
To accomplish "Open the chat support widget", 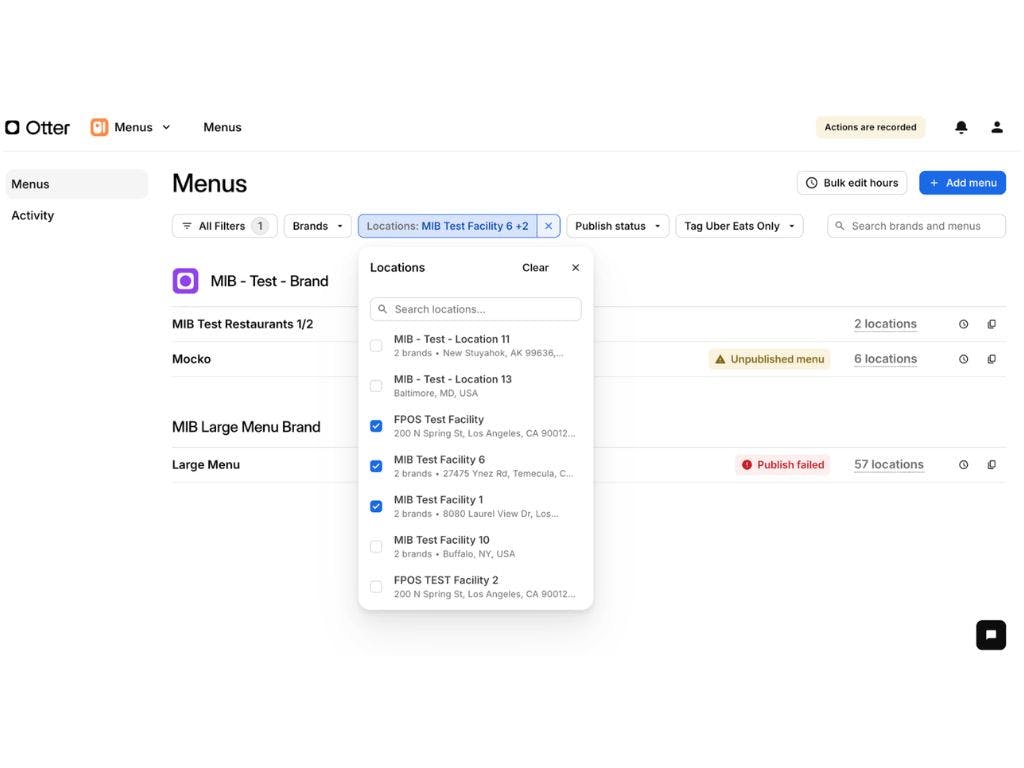I will [x=991, y=635].
